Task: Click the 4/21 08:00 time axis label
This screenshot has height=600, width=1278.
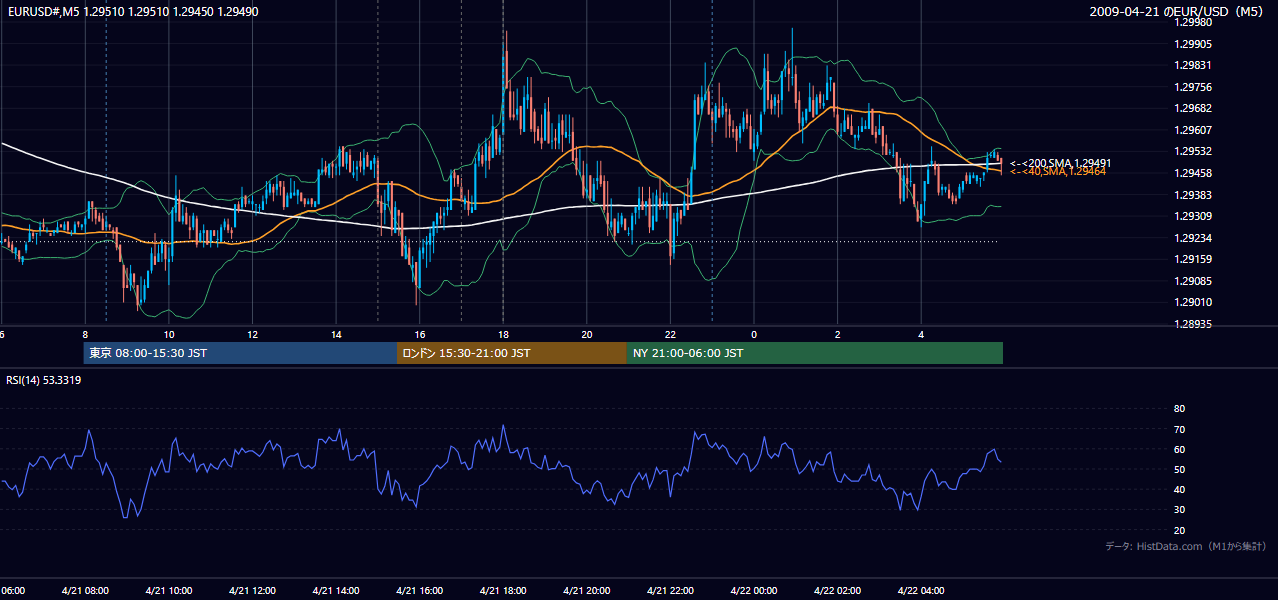Action: pos(83,591)
